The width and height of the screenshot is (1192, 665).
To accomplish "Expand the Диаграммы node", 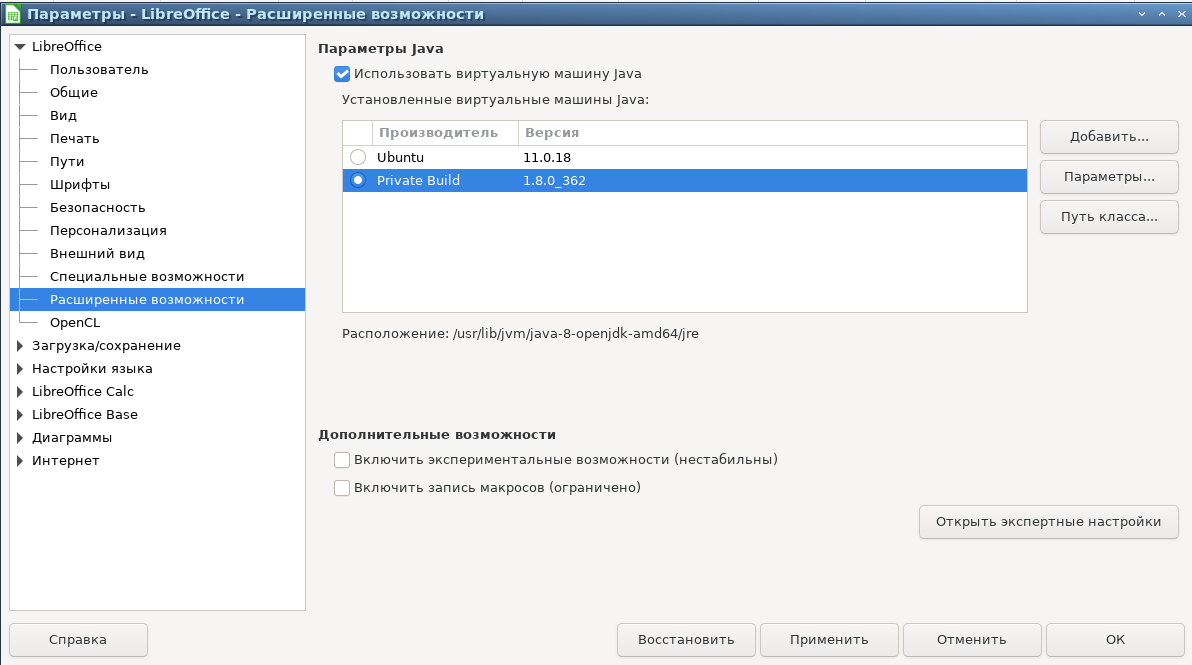I will coord(21,438).
